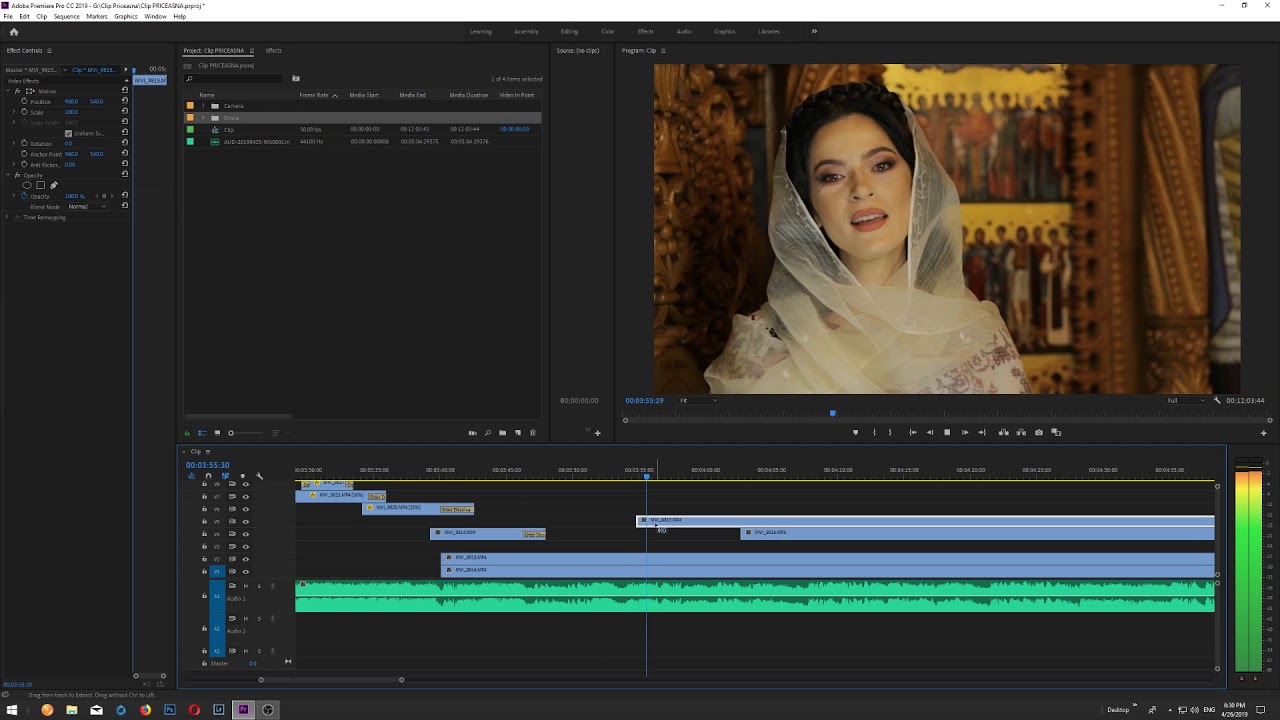Click the New Bin icon beside search field
Image resolution: width=1280 pixels, height=720 pixels.
296,78
